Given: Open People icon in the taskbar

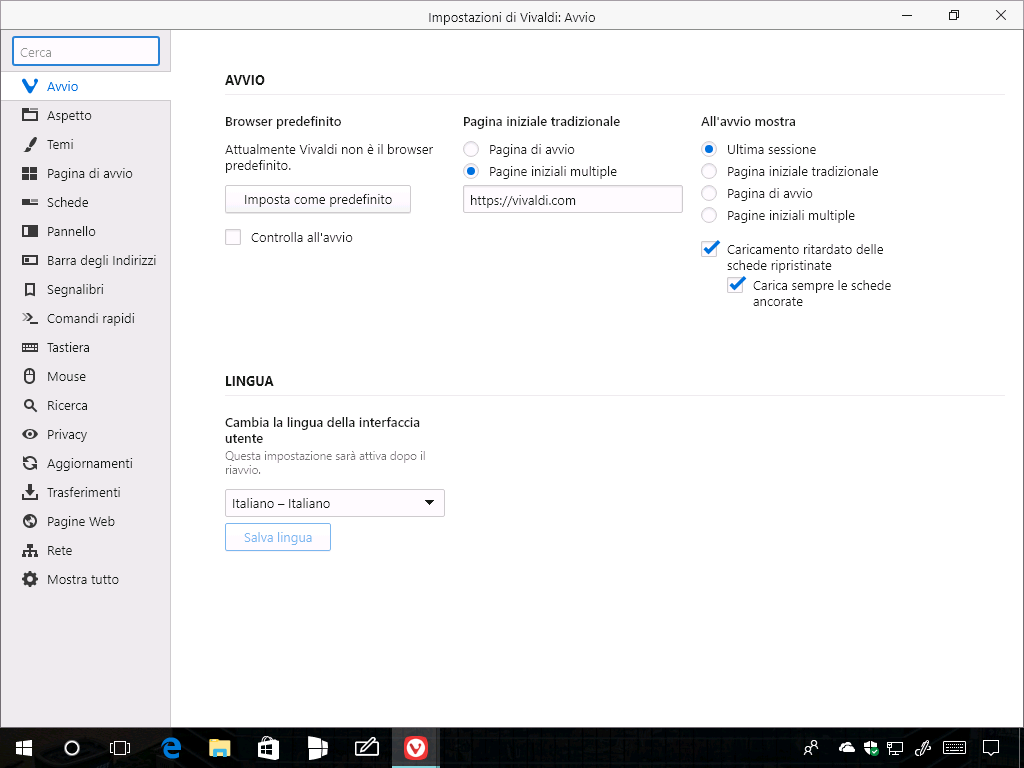Looking at the screenshot, I should click(x=811, y=747).
